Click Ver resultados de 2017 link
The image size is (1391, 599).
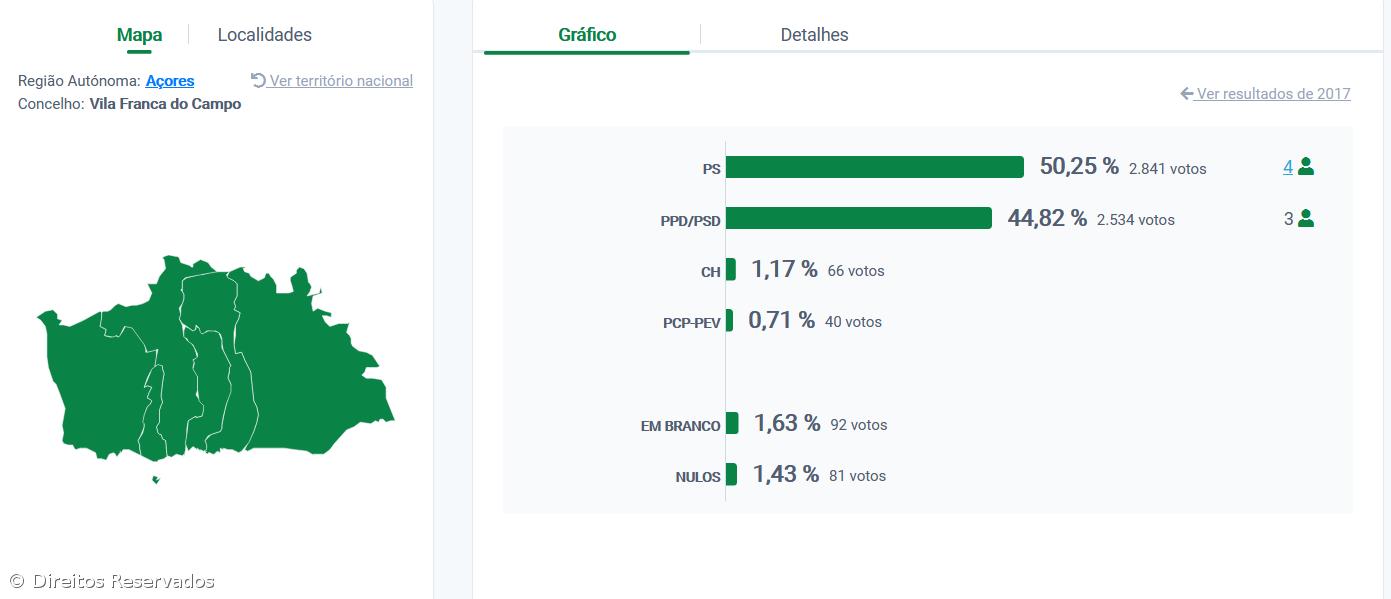[x=1273, y=94]
